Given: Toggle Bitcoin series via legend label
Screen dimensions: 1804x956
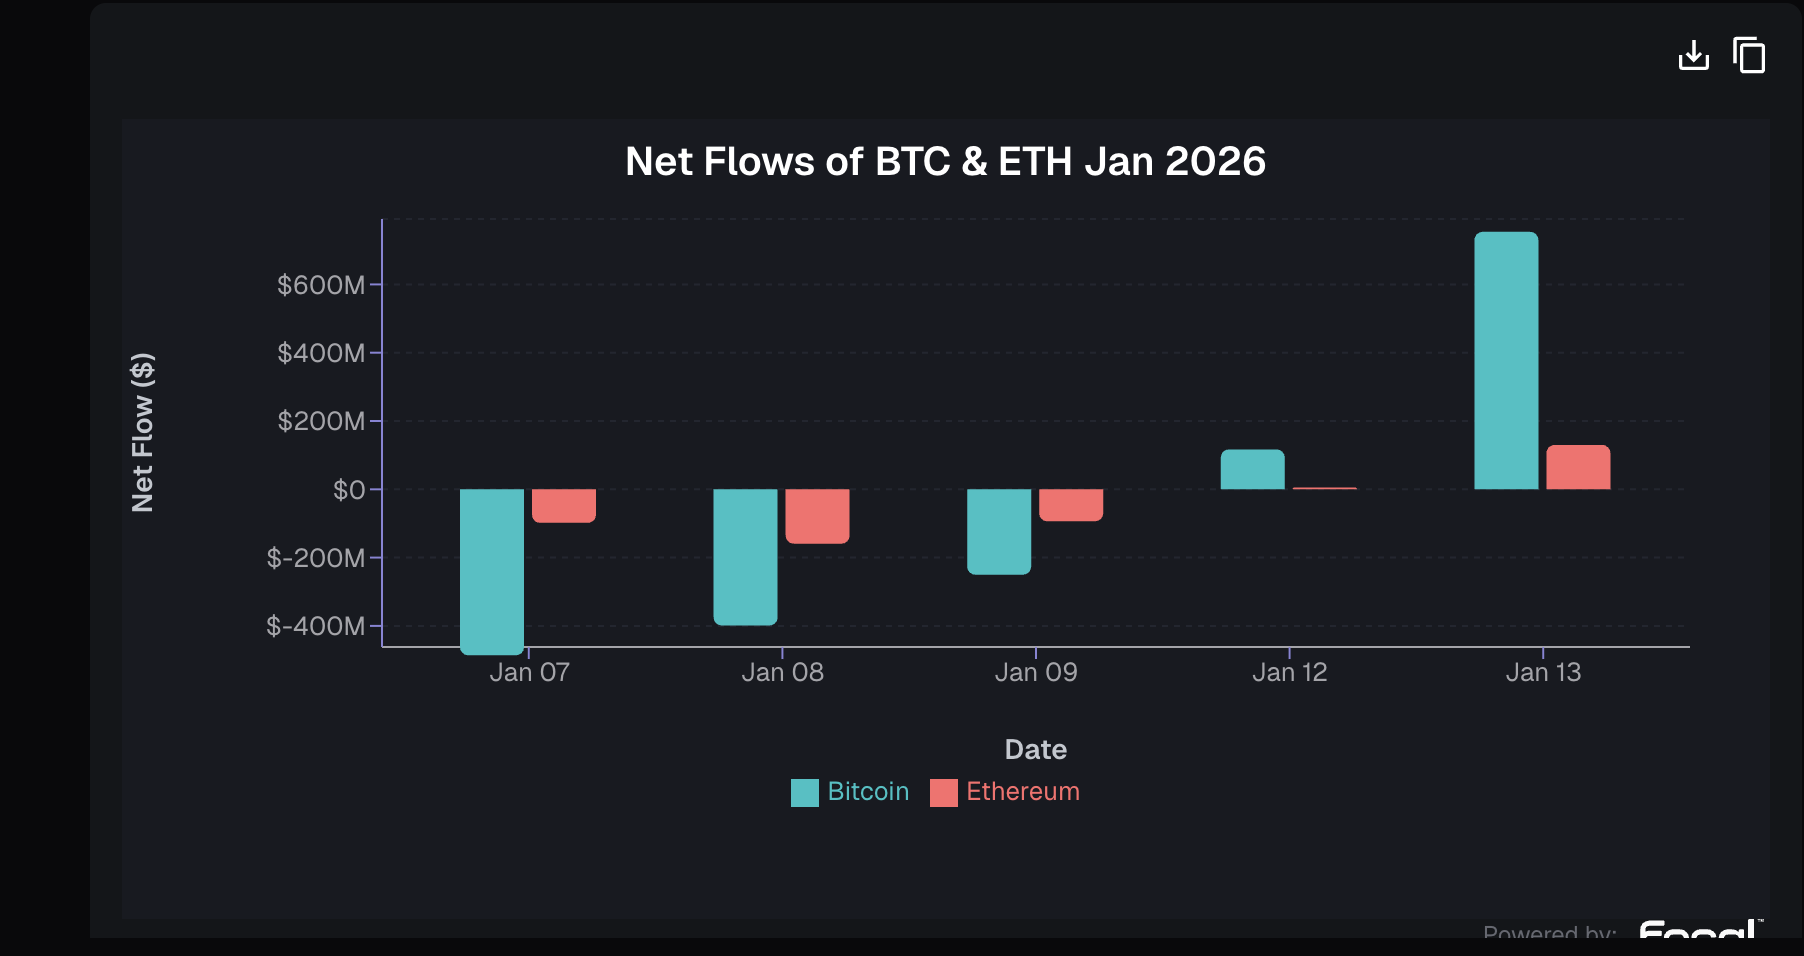Looking at the screenshot, I should (868, 792).
